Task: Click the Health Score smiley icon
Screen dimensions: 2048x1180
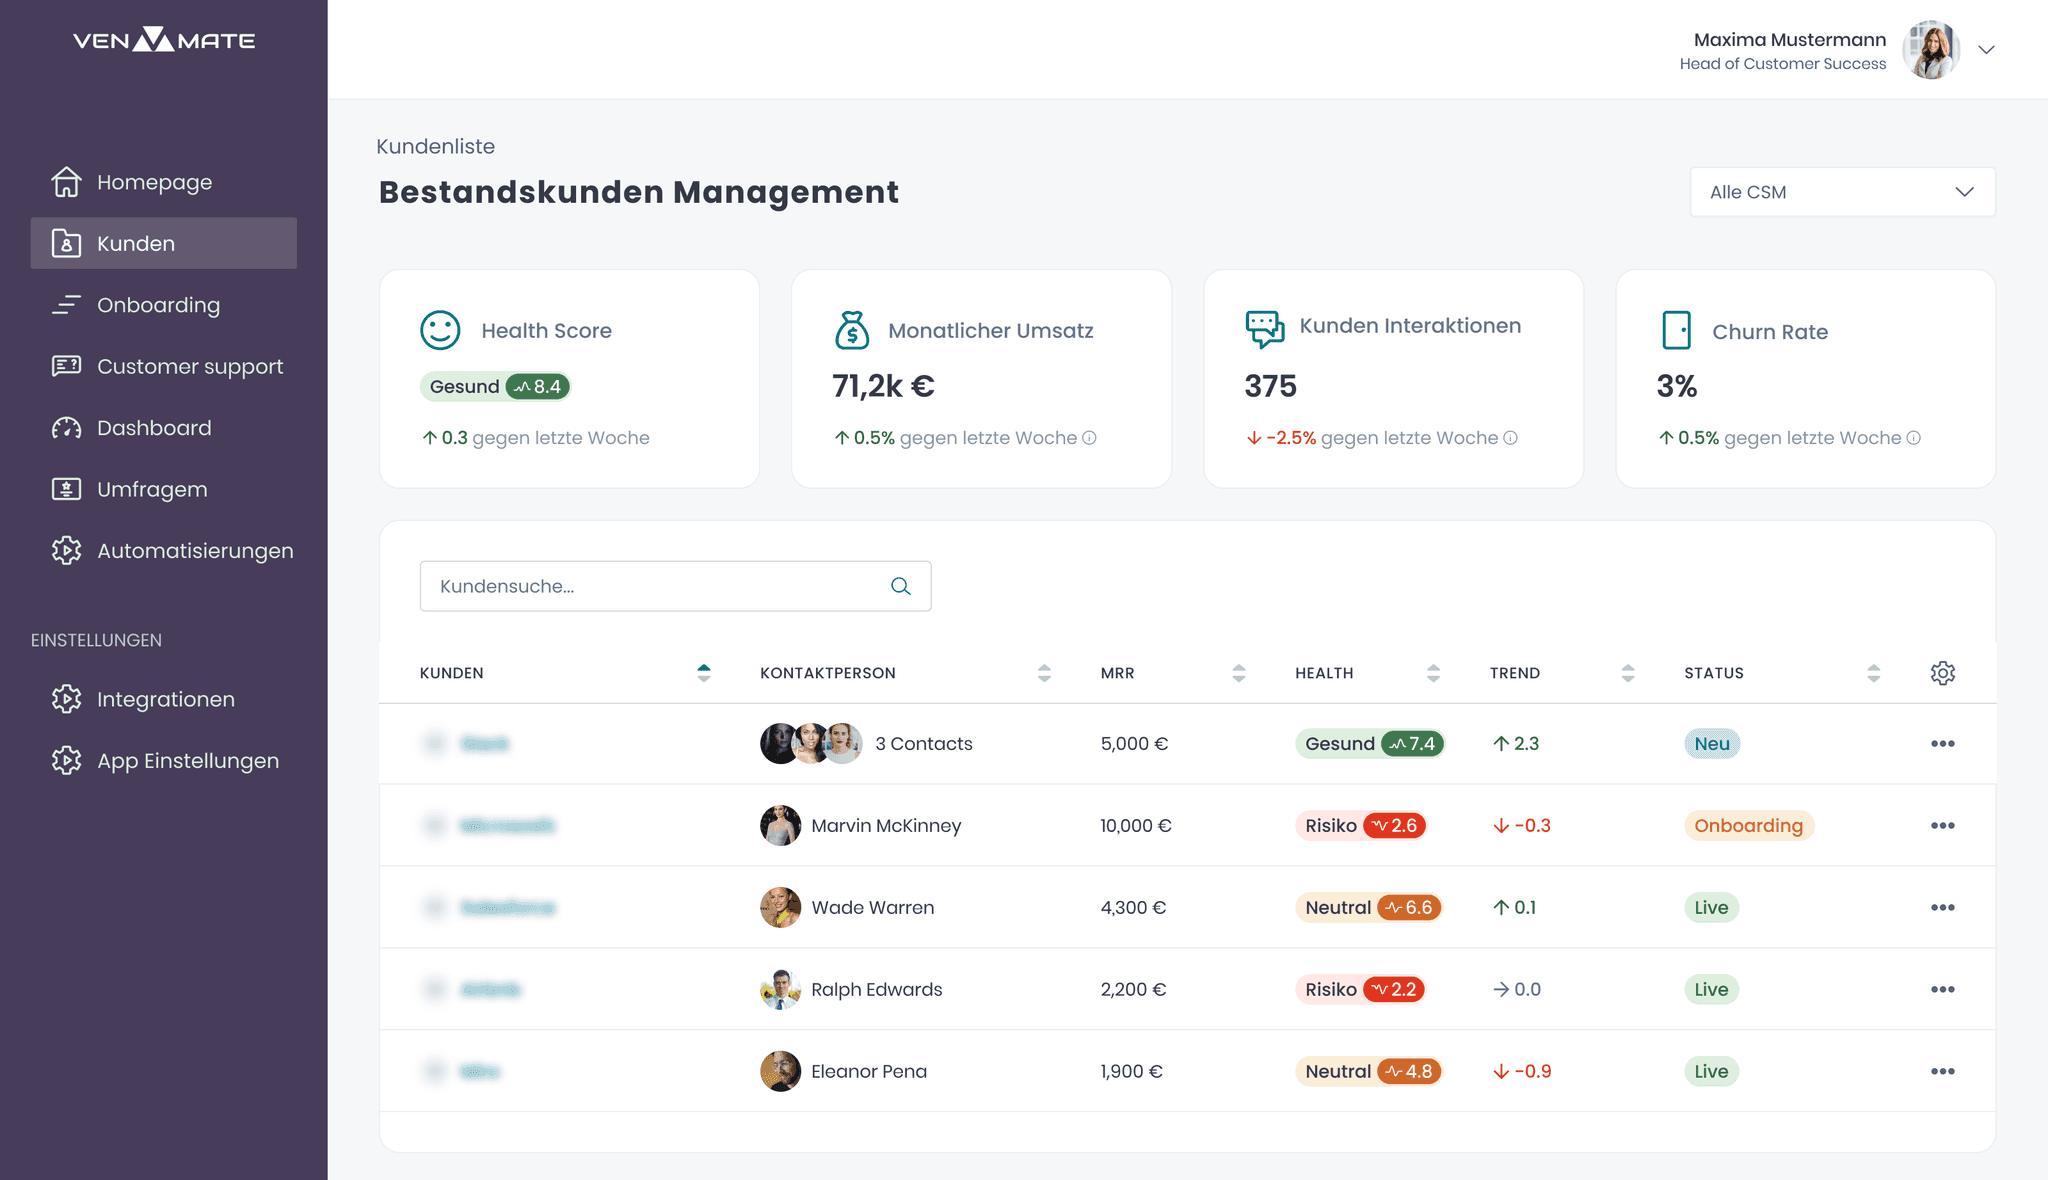Action: coord(440,330)
